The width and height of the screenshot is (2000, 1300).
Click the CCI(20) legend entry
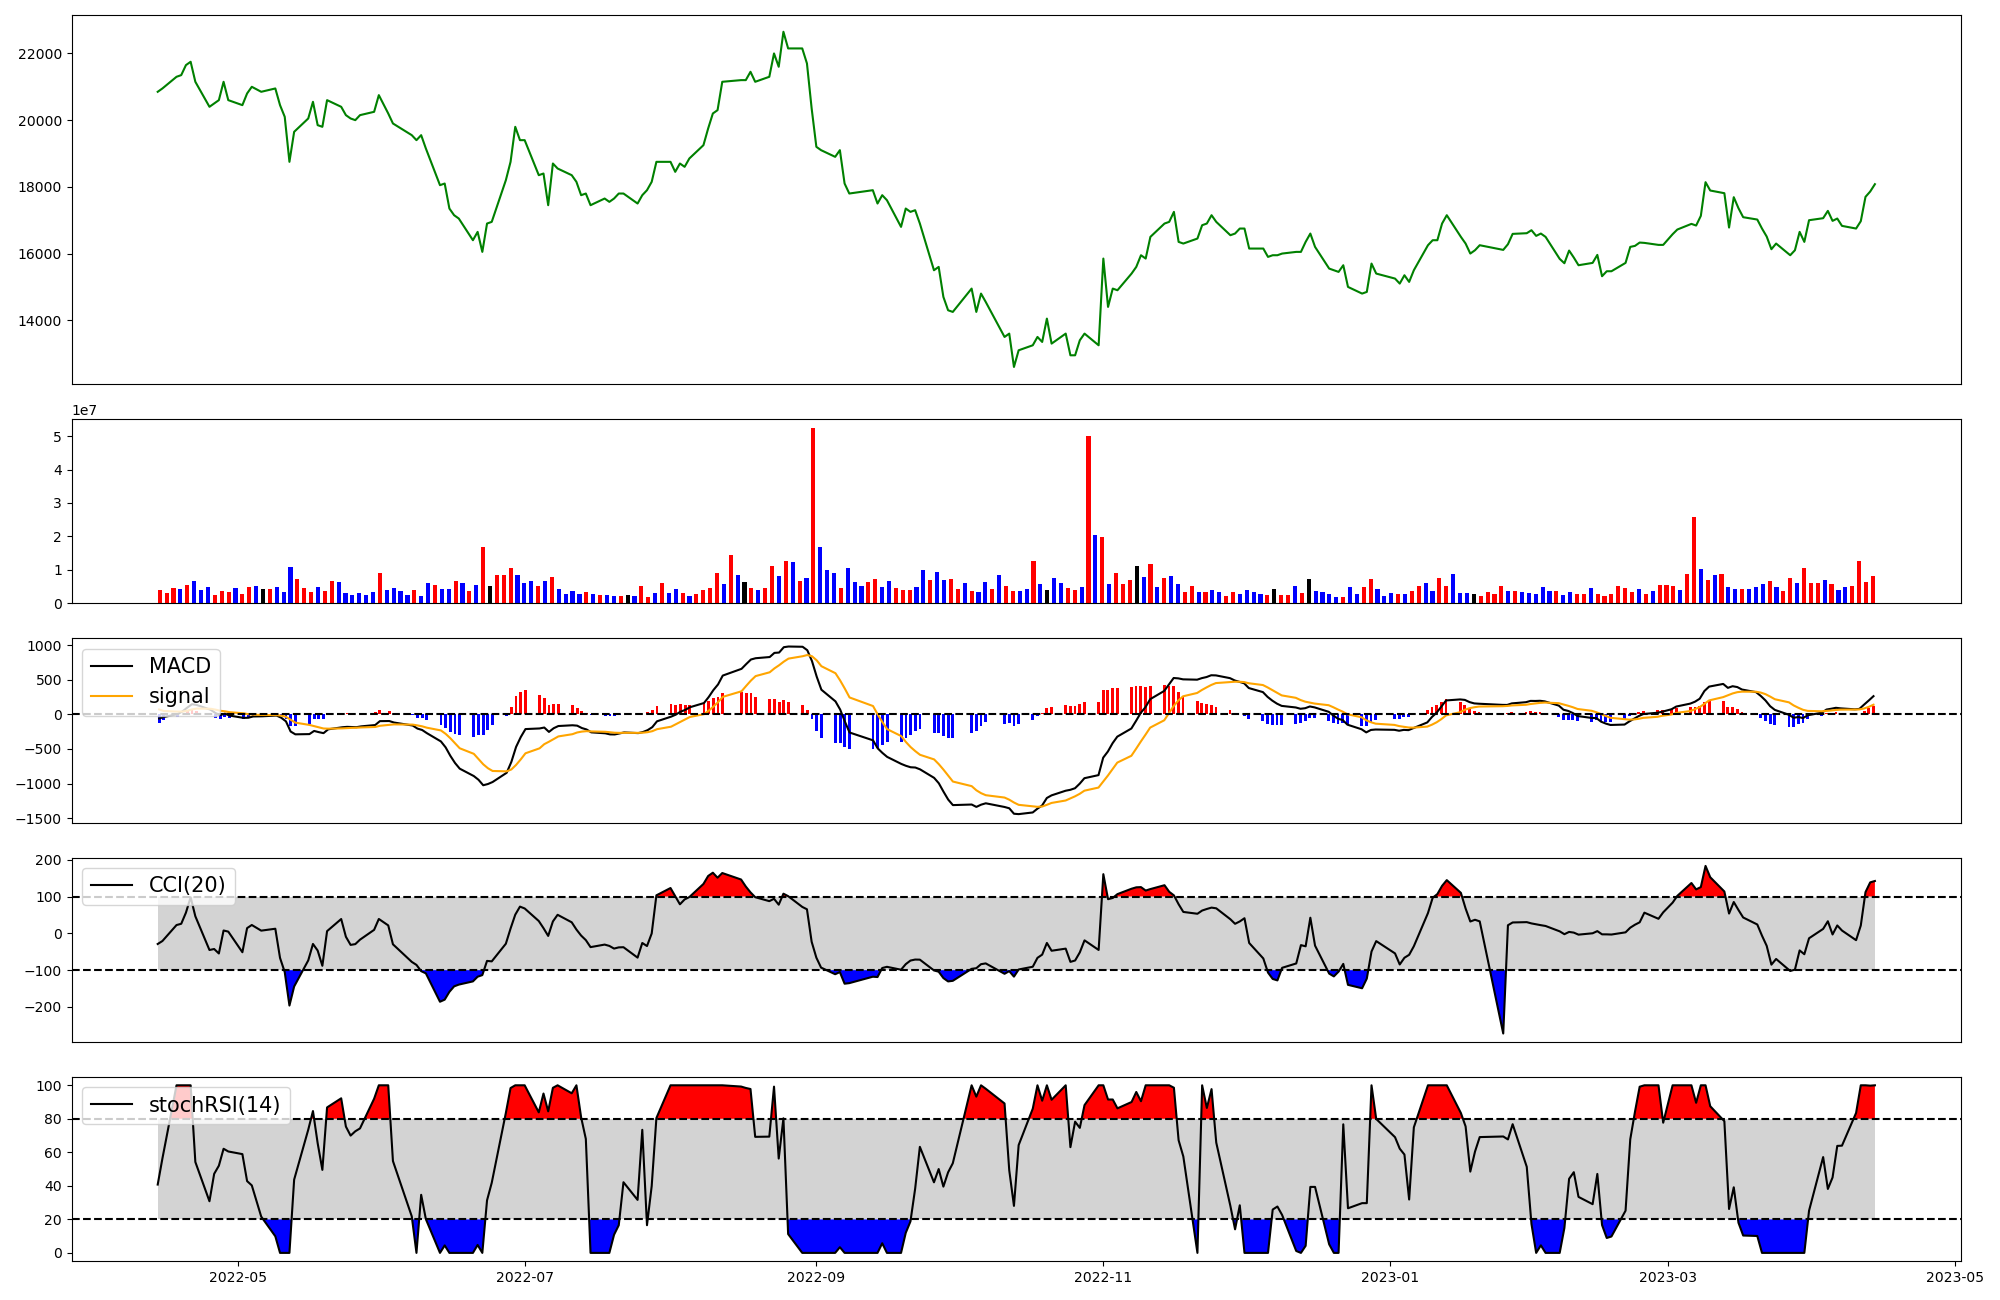pyautogui.click(x=186, y=885)
